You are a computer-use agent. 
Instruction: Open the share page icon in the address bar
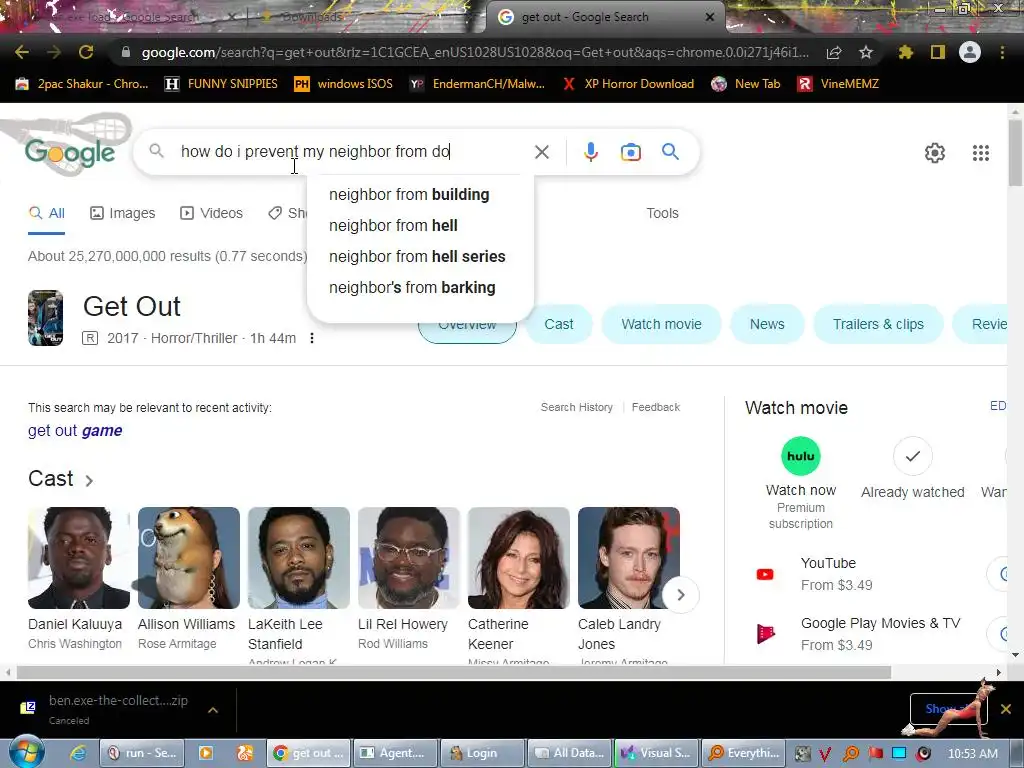tap(834, 52)
